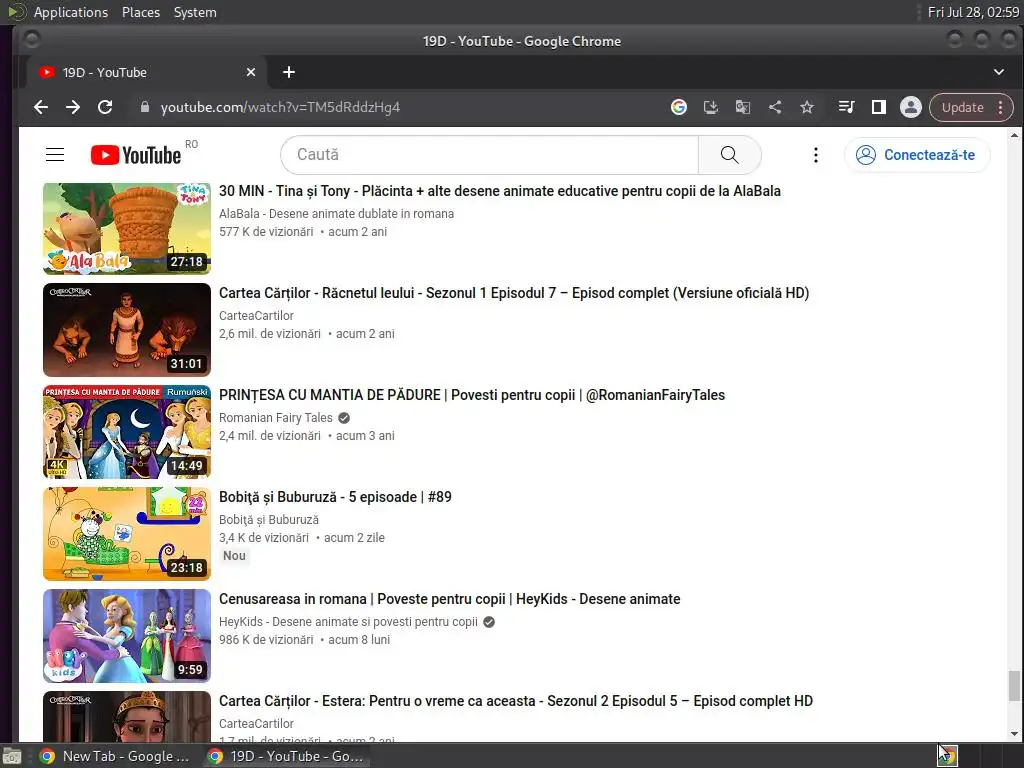Open Chrome profile avatar
This screenshot has height=768, width=1024.
coord(910,107)
